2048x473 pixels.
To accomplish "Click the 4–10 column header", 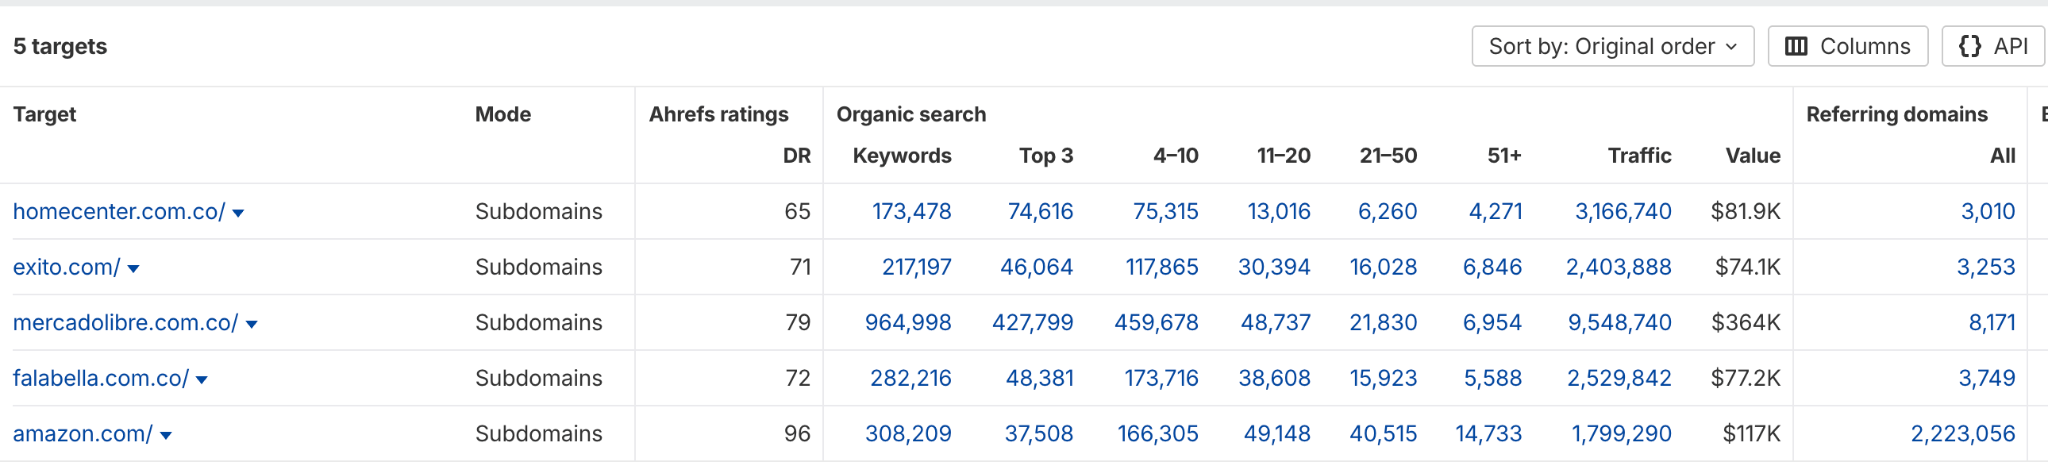I will click(x=1175, y=155).
